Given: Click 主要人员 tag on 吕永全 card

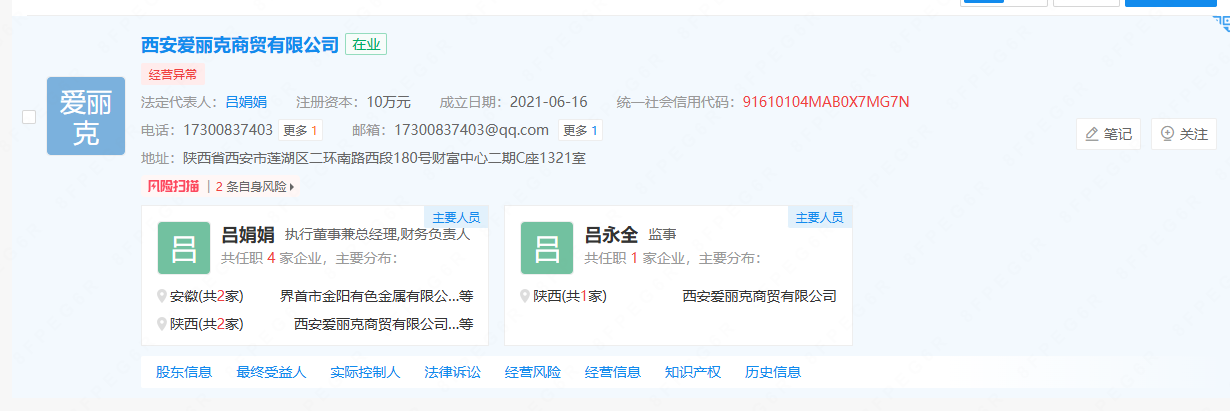Looking at the screenshot, I should pos(819,217).
